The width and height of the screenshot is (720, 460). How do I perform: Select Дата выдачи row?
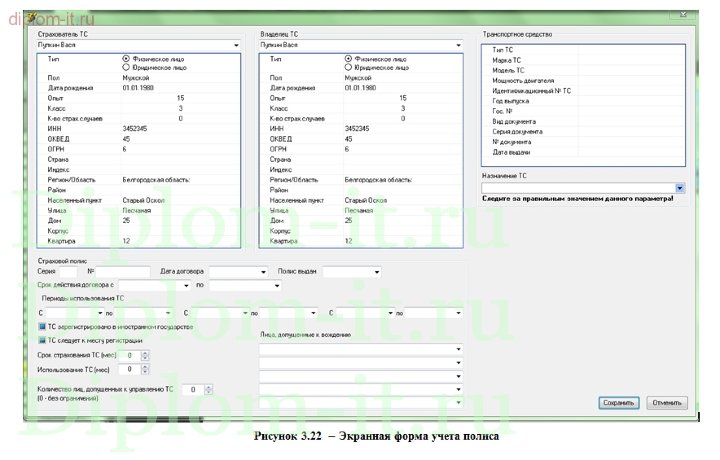click(583, 152)
